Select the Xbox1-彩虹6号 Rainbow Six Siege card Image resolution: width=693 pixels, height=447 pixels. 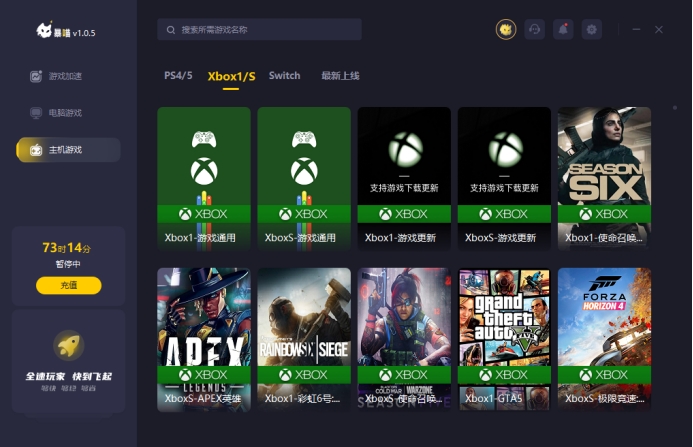click(x=304, y=340)
